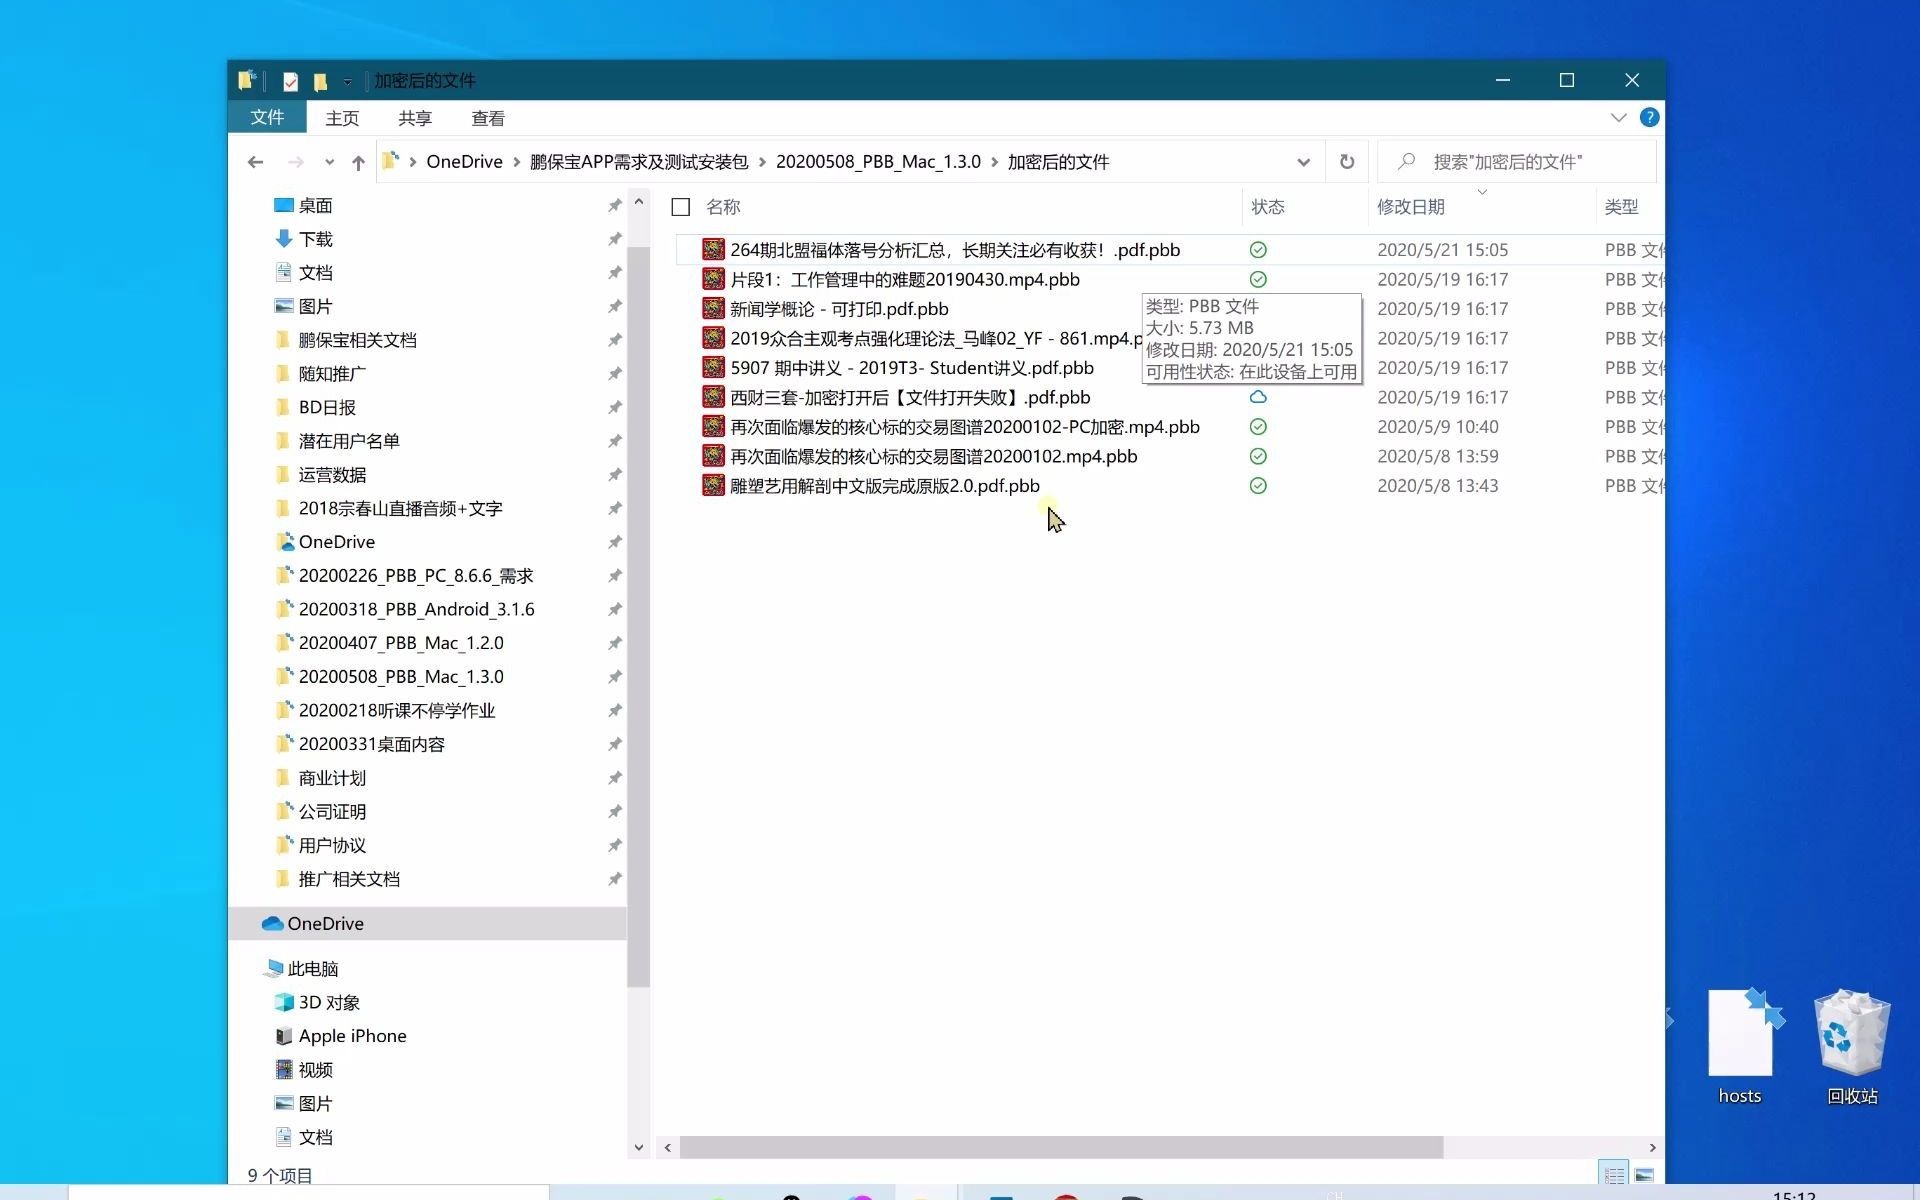Open recent locations dropdown arrow
The width and height of the screenshot is (1920, 1200).
(329, 162)
